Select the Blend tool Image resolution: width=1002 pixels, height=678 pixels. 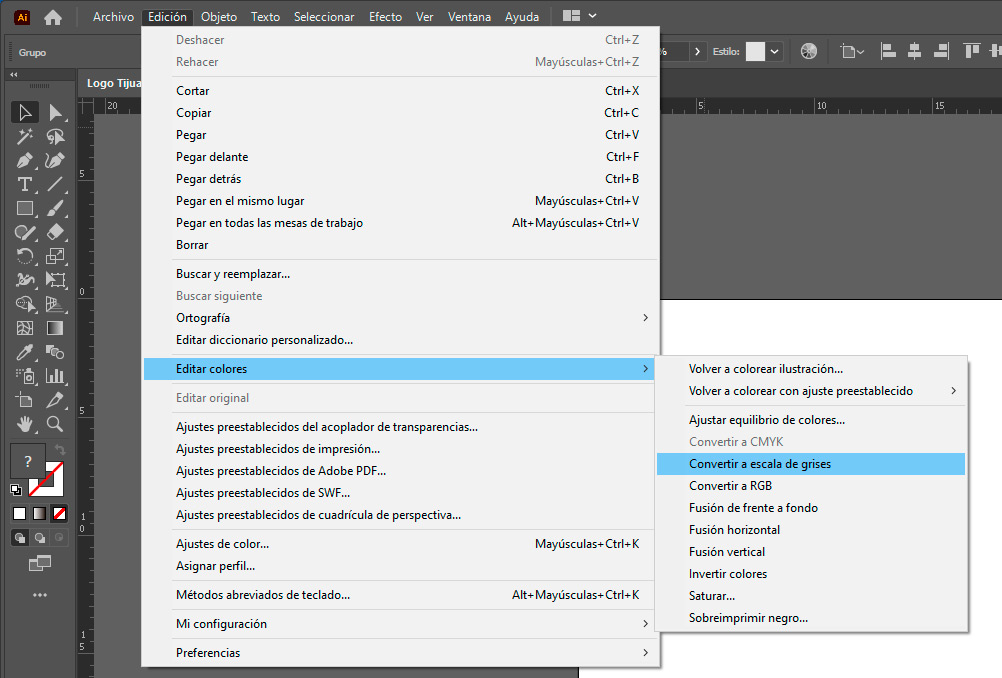point(55,352)
